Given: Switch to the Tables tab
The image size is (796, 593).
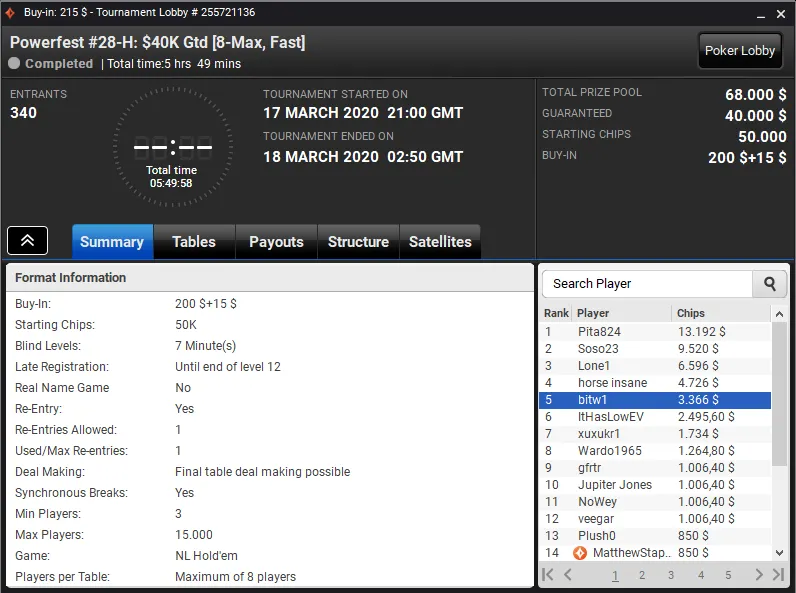Looking at the screenshot, I should tap(194, 242).
